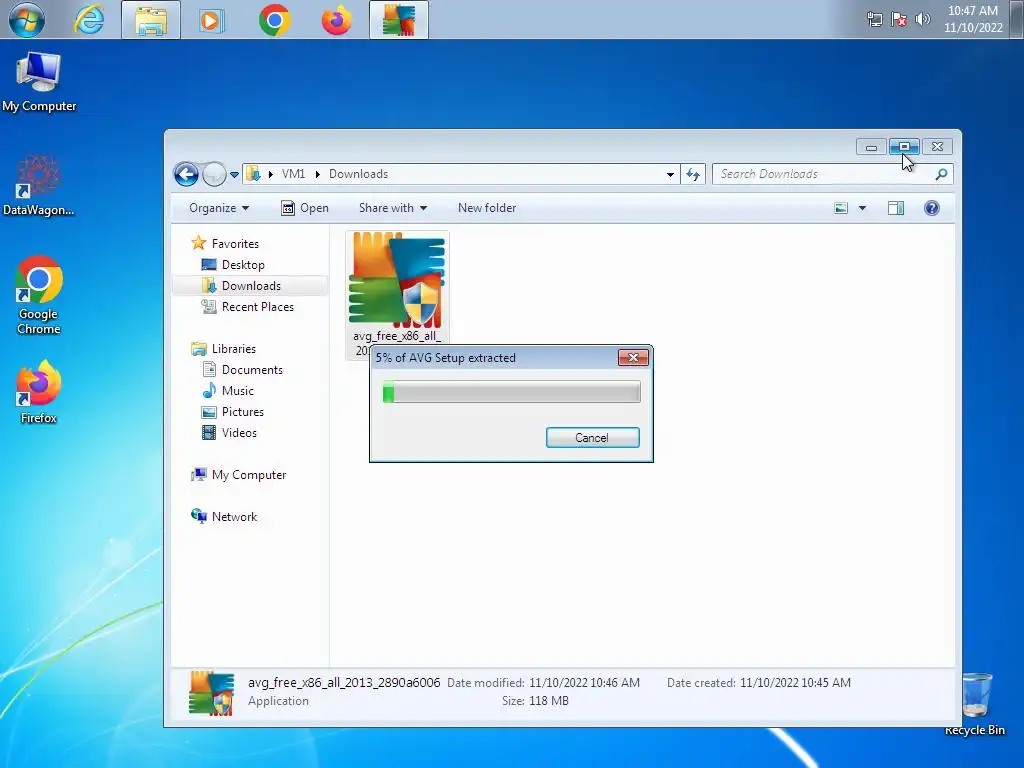Select Google Chrome desktop shortcut

pyautogui.click(x=39, y=296)
